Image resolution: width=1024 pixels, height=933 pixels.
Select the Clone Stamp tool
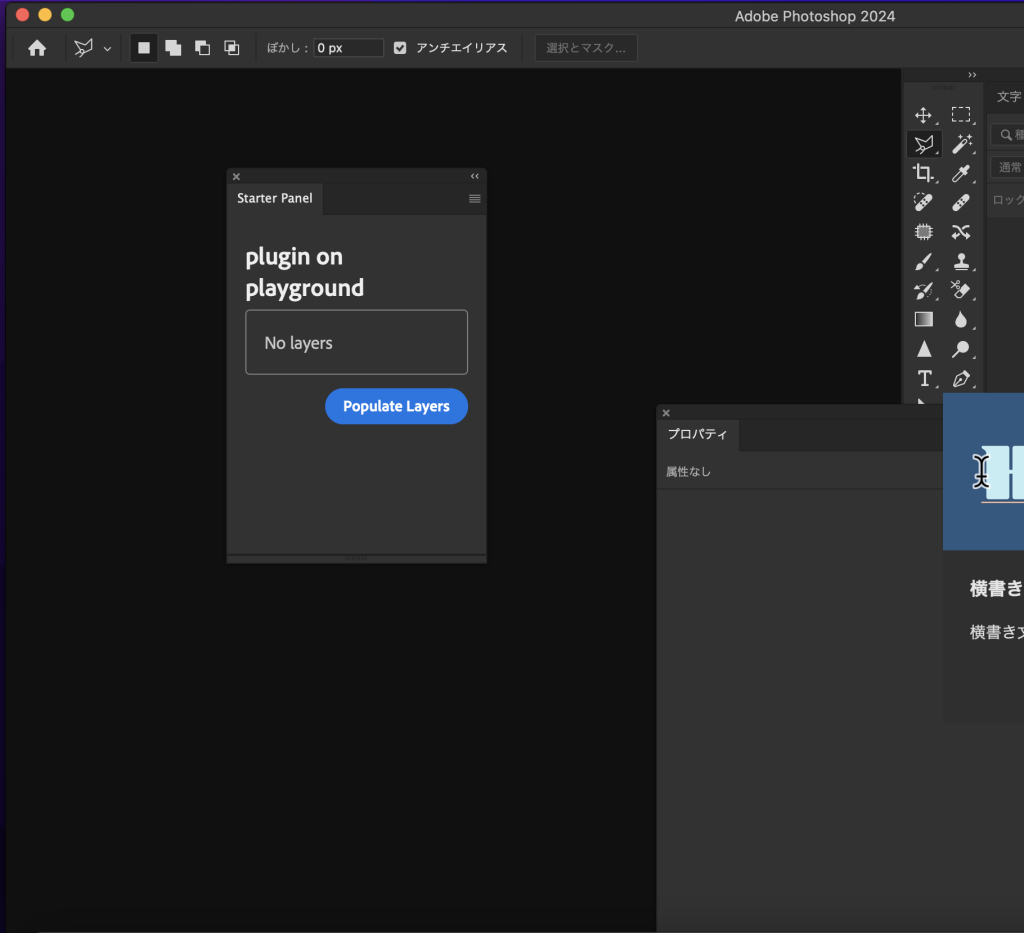pos(962,261)
